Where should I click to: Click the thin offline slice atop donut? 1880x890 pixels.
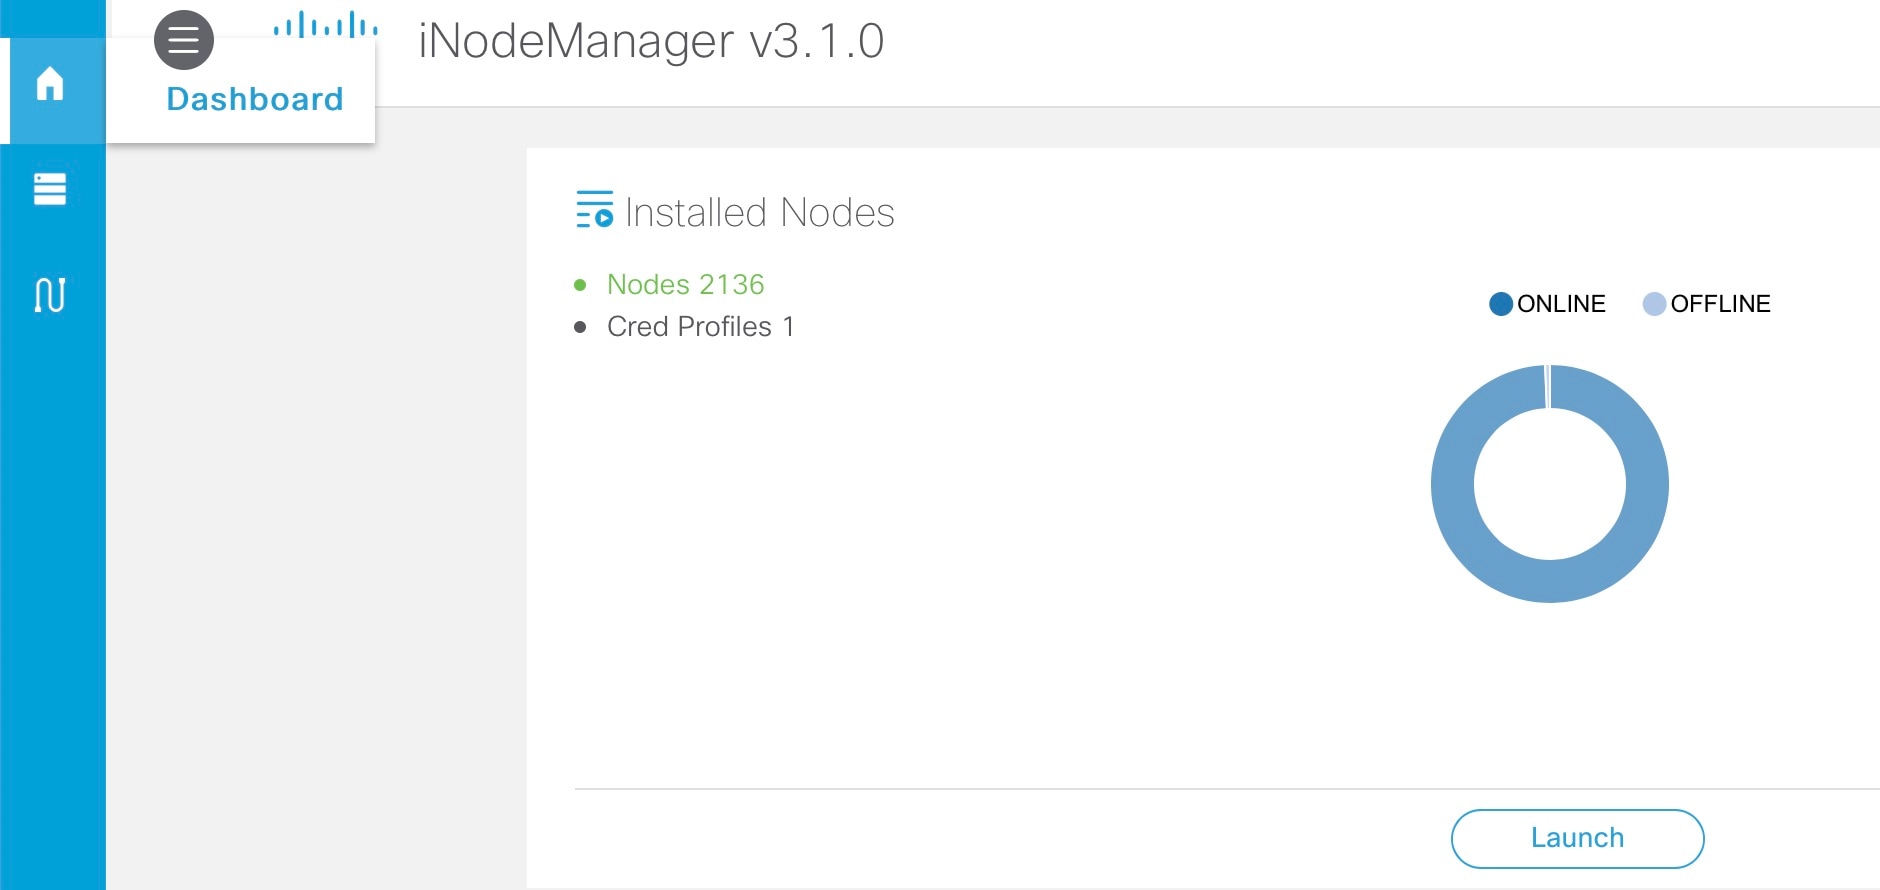pos(1547,387)
